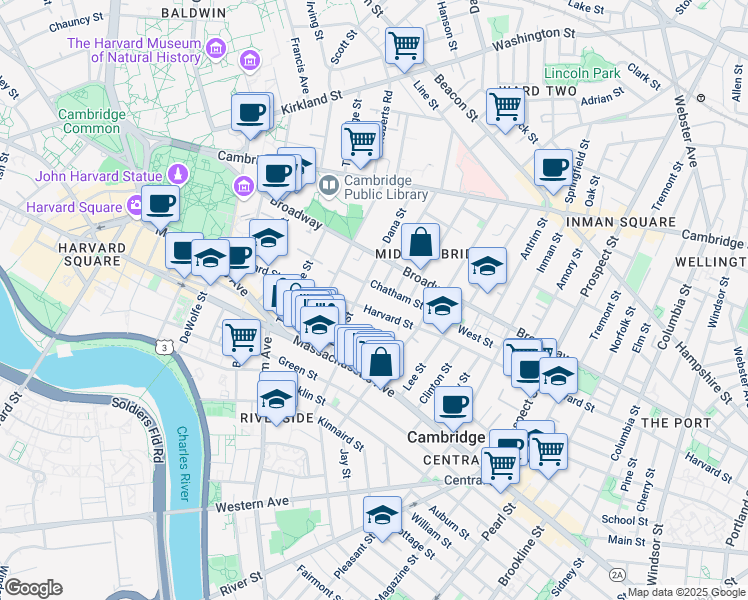Select the Kinnaird St label
This screenshot has width=748, height=600.
341,434
